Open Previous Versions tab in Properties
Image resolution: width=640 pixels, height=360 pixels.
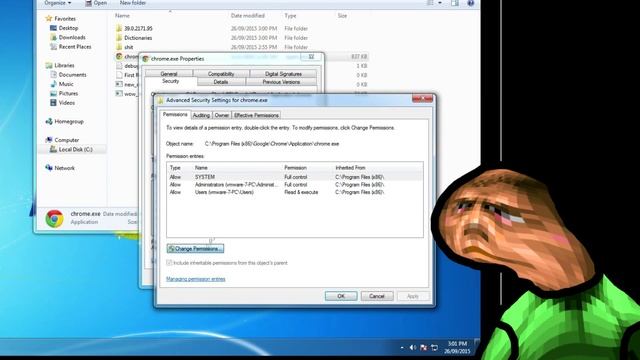click(x=281, y=82)
